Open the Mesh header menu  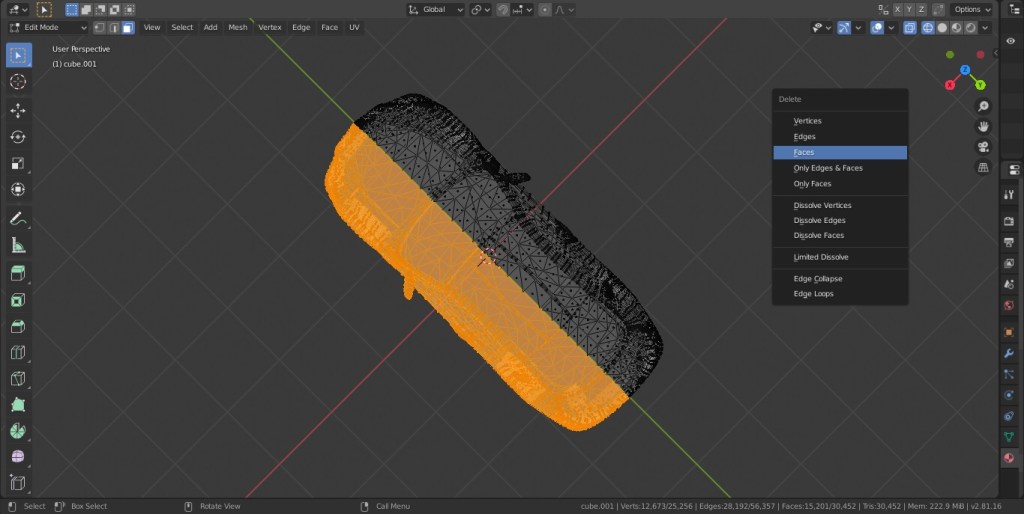[237, 28]
